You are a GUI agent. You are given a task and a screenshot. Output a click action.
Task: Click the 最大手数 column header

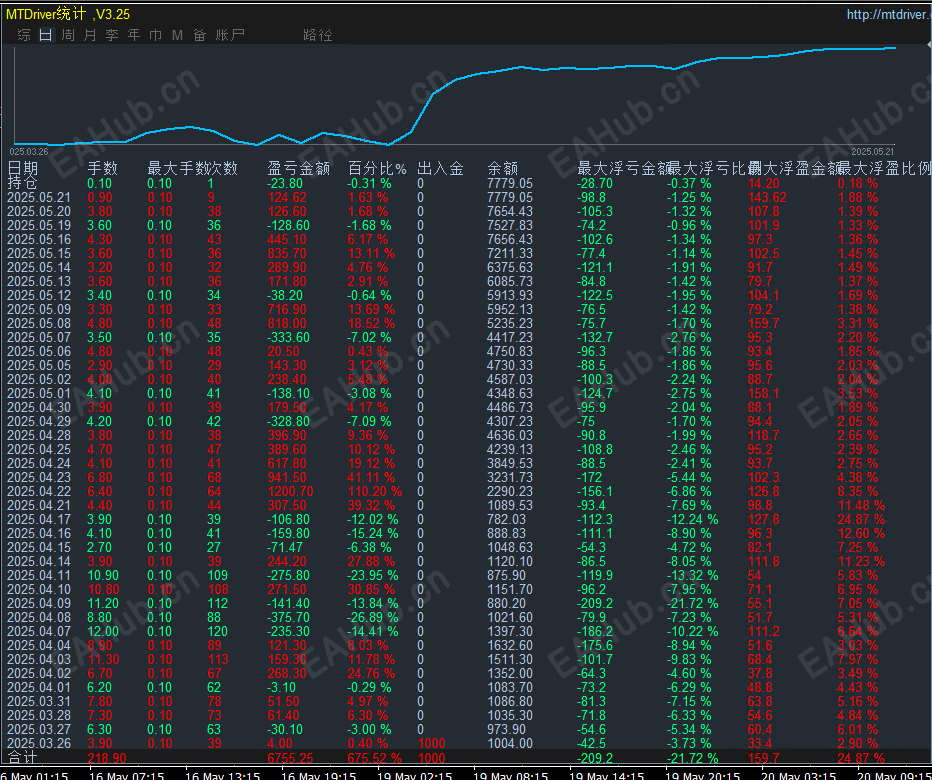point(178,168)
